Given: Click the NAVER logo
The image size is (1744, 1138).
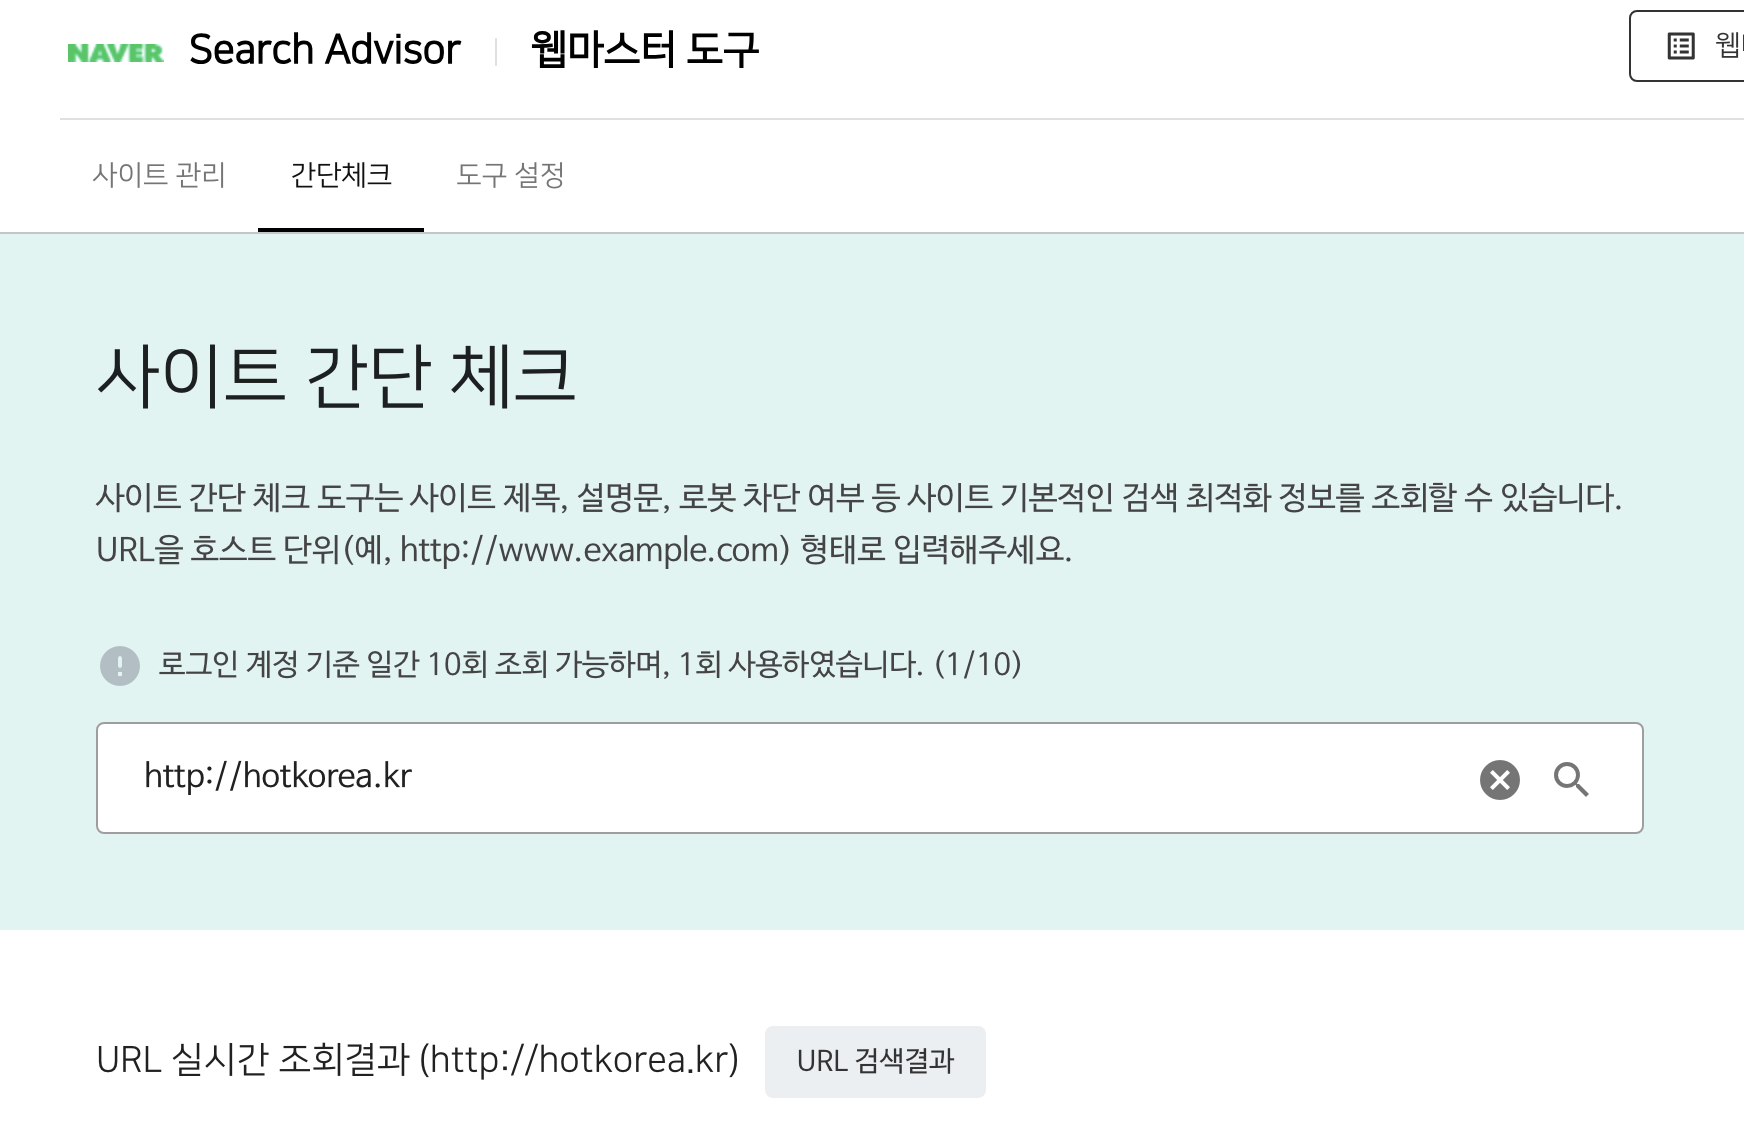Looking at the screenshot, I should [115, 53].
